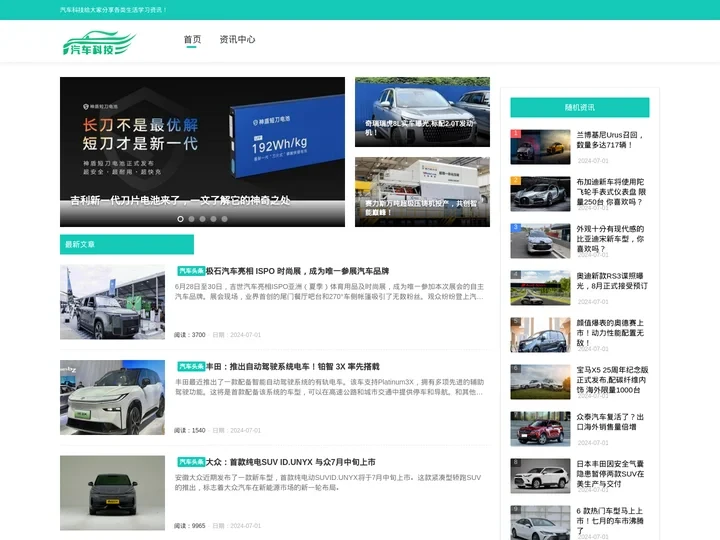Open the 丰田 铂智 3X article thumbnail
The height and width of the screenshot is (540, 720).
coord(112,397)
